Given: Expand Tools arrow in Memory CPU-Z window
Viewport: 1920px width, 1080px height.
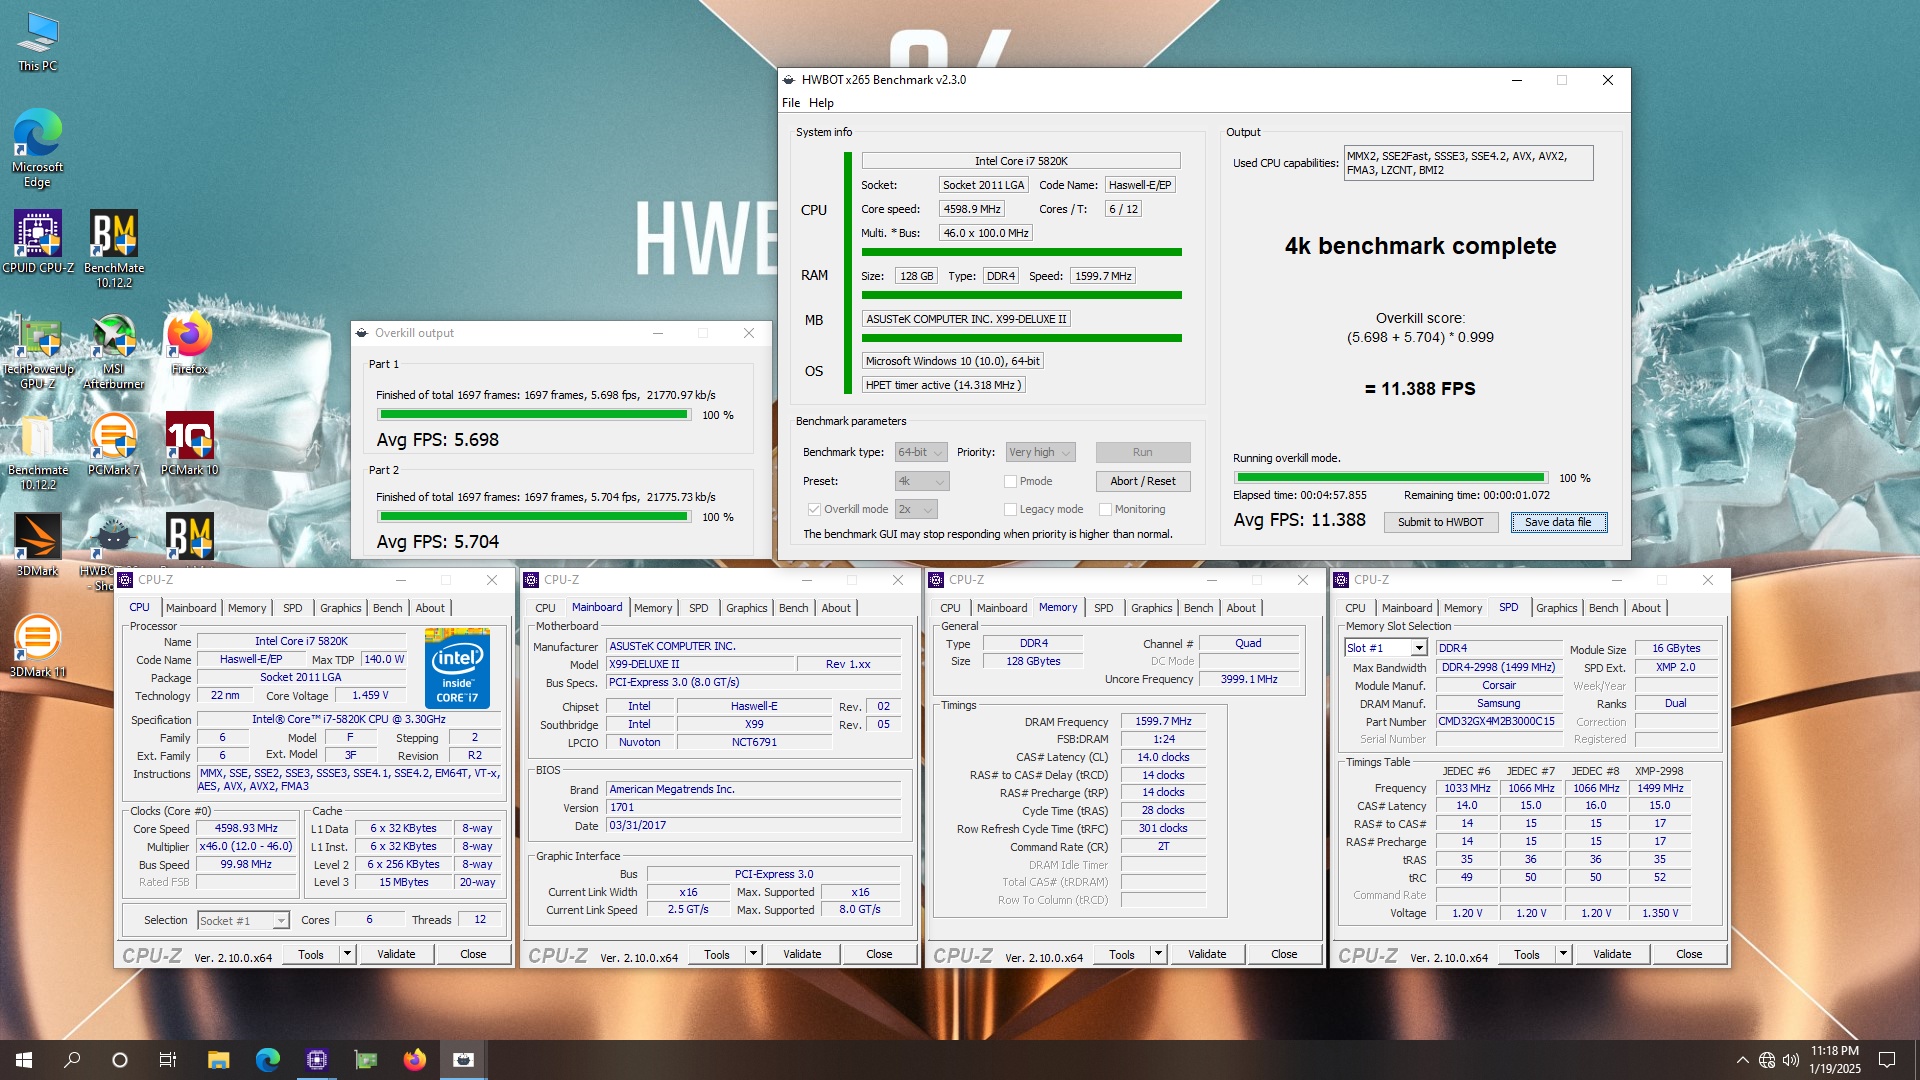Looking at the screenshot, I should point(1158,954).
